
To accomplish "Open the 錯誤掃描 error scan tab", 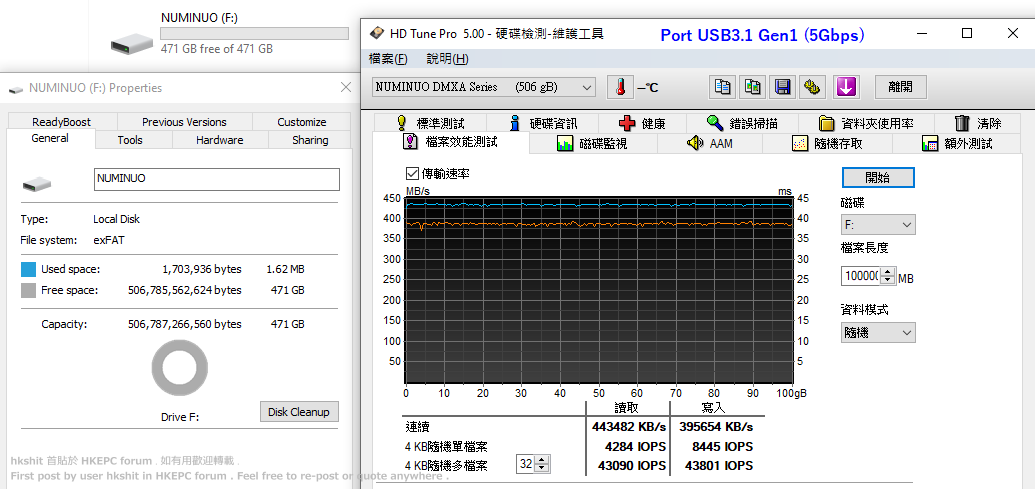I will pos(742,123).
